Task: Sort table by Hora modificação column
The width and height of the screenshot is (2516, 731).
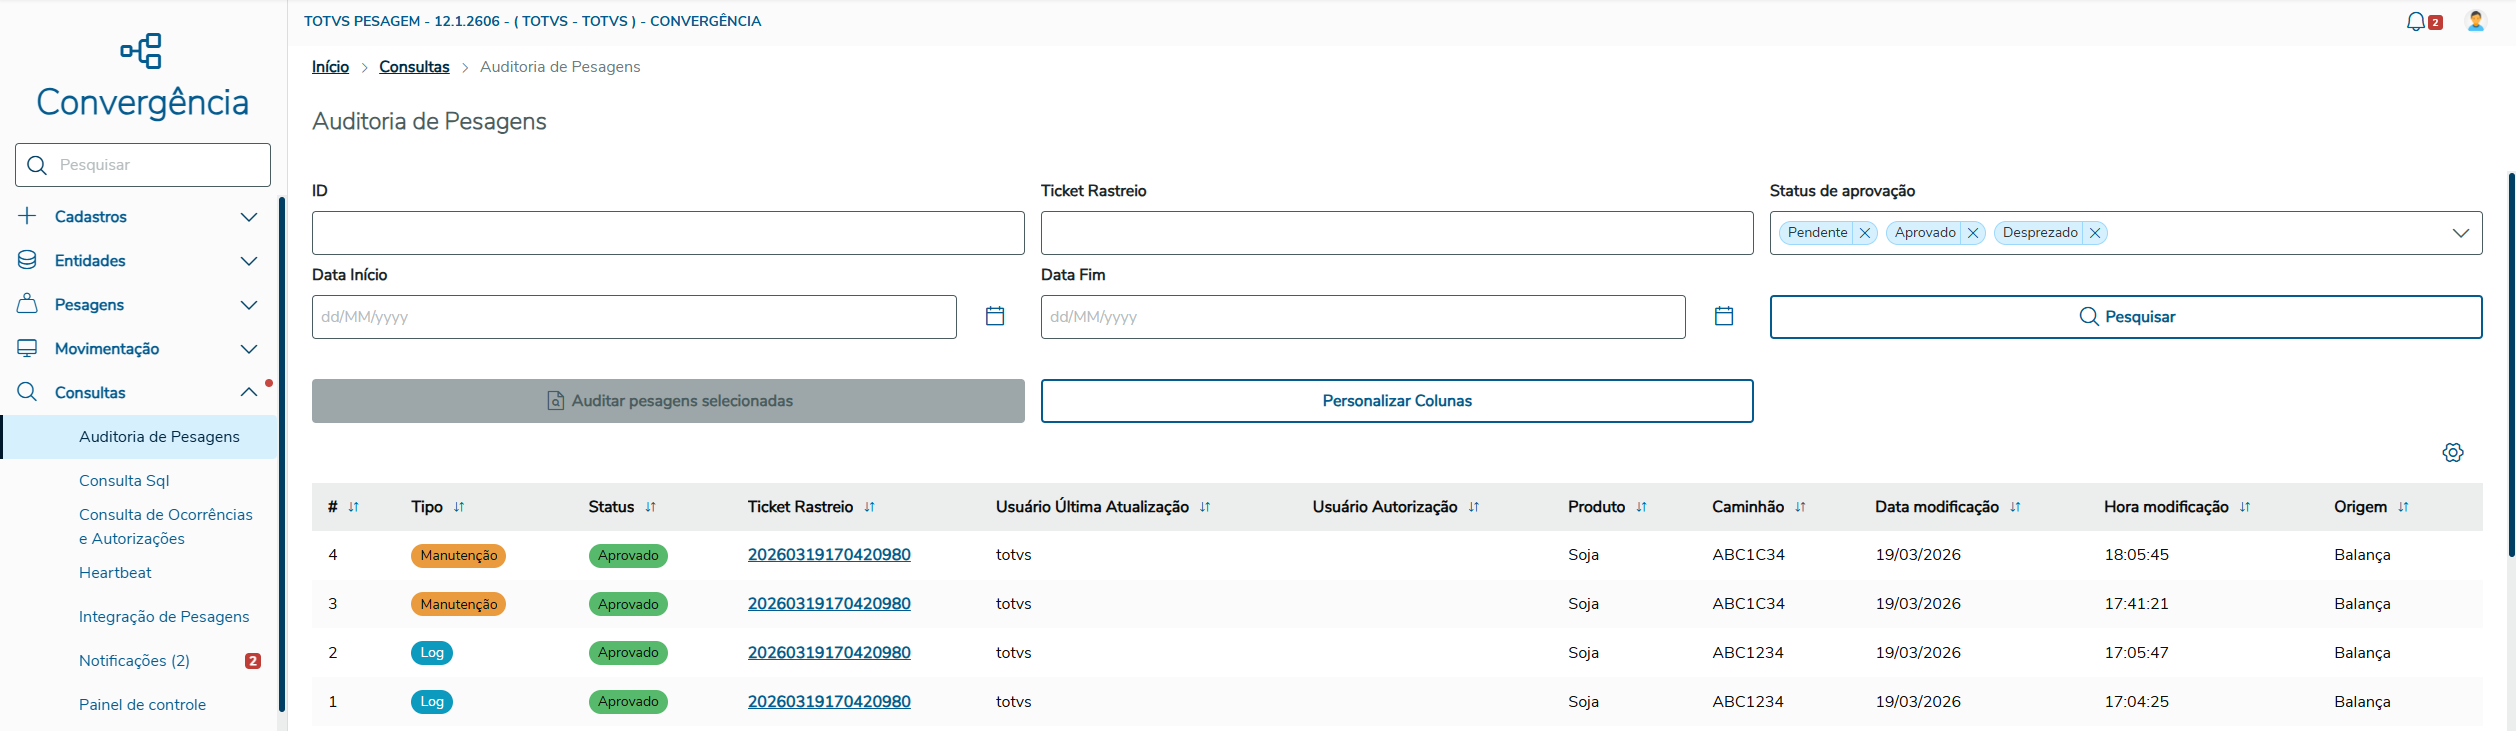Action: click(x=2245, y=507)
